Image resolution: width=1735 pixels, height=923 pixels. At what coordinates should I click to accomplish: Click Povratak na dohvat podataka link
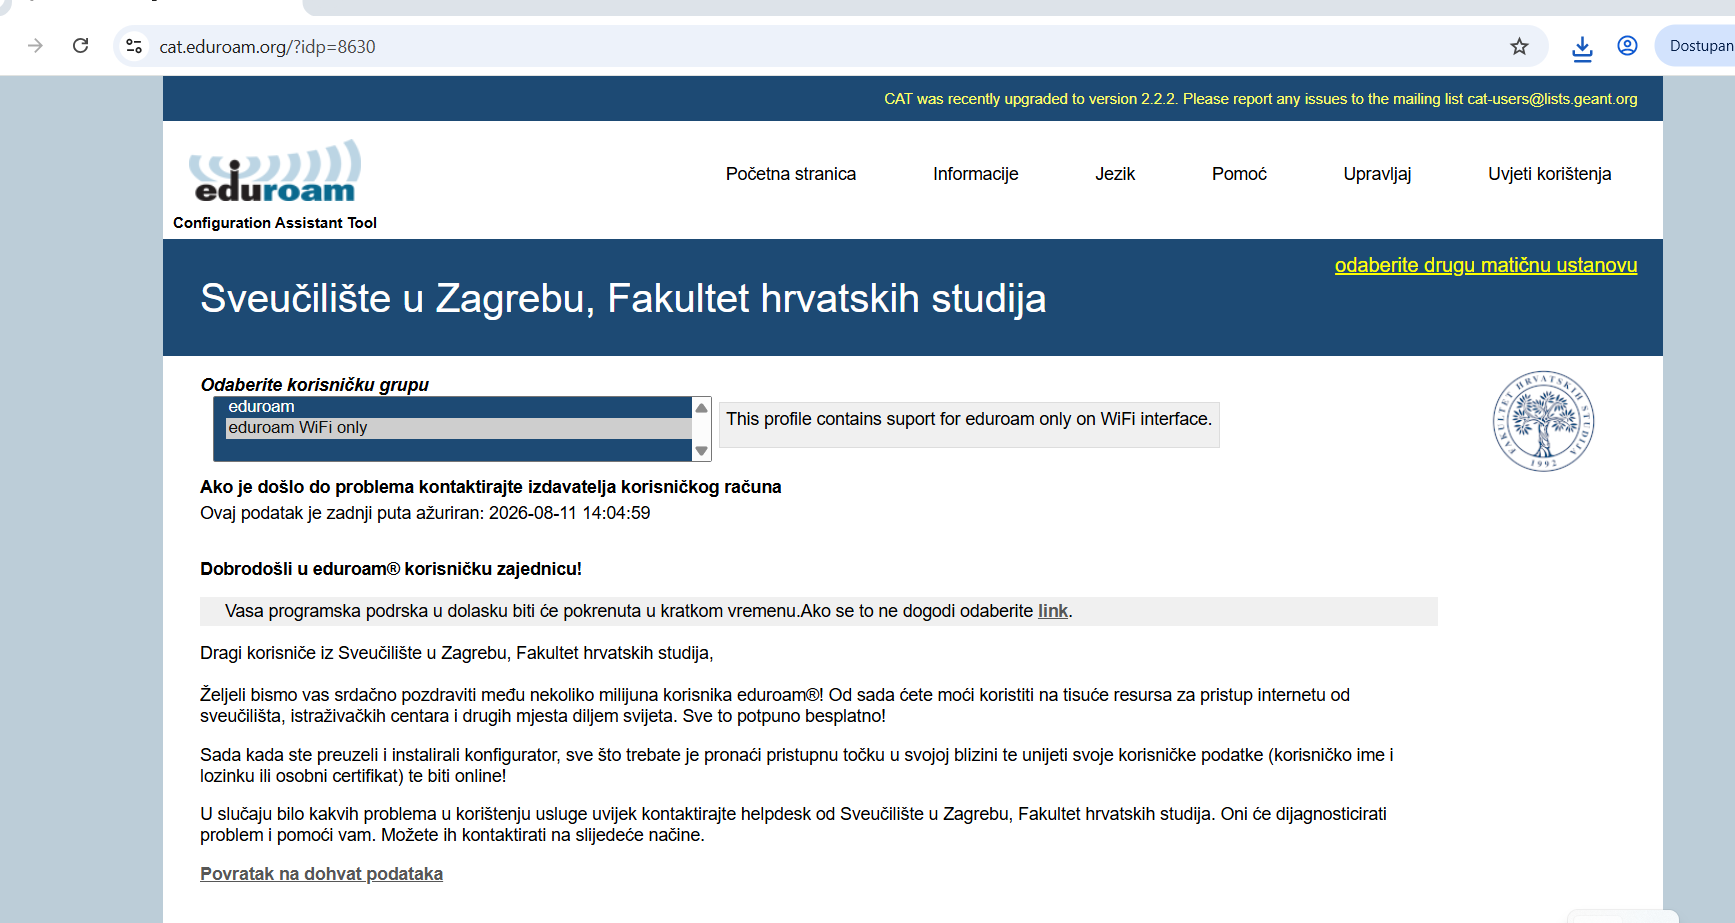pos(321,874)
